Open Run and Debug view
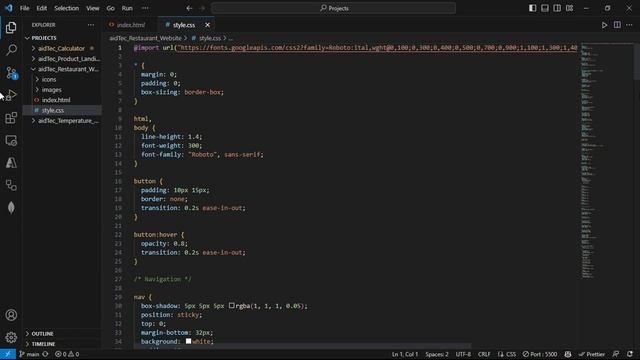 11,96
